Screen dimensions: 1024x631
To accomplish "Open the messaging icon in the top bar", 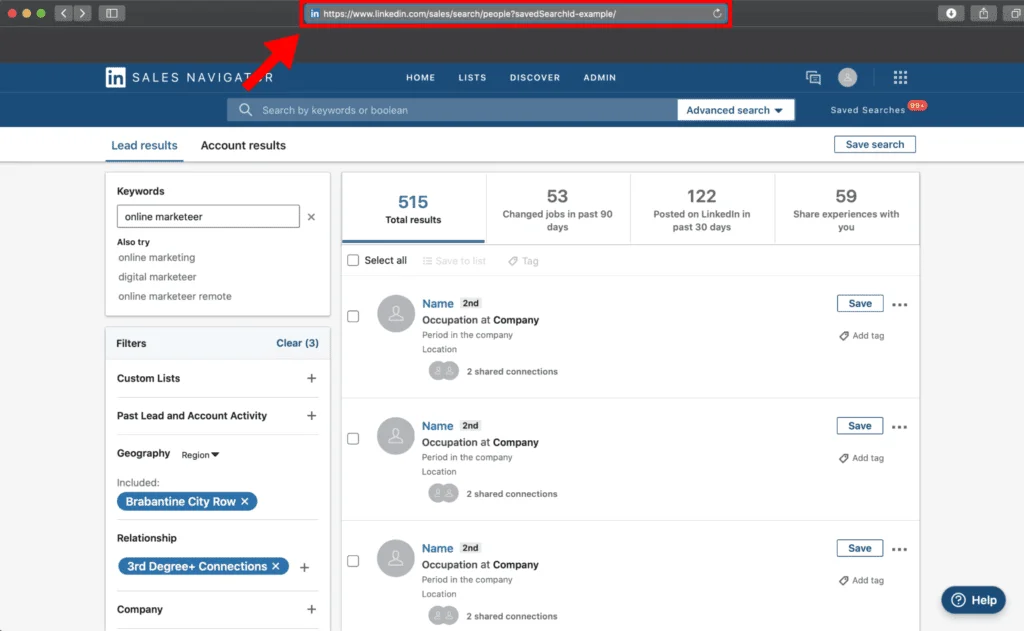I will point(813,77).
